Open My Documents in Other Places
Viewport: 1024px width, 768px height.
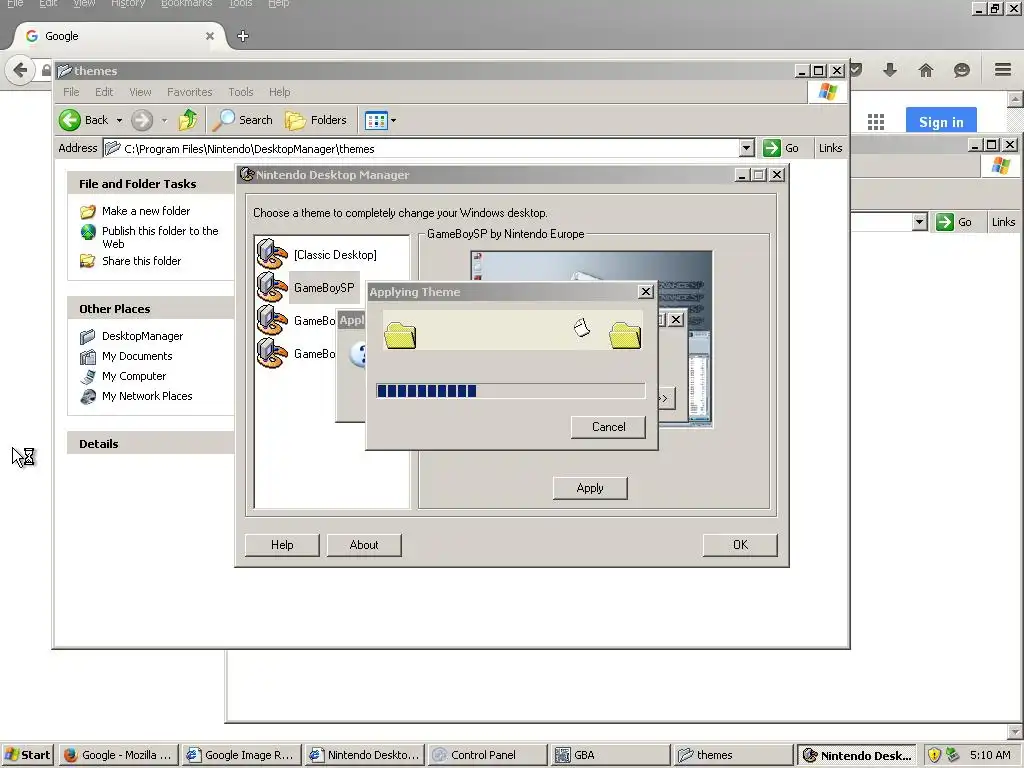coord(137,356)
